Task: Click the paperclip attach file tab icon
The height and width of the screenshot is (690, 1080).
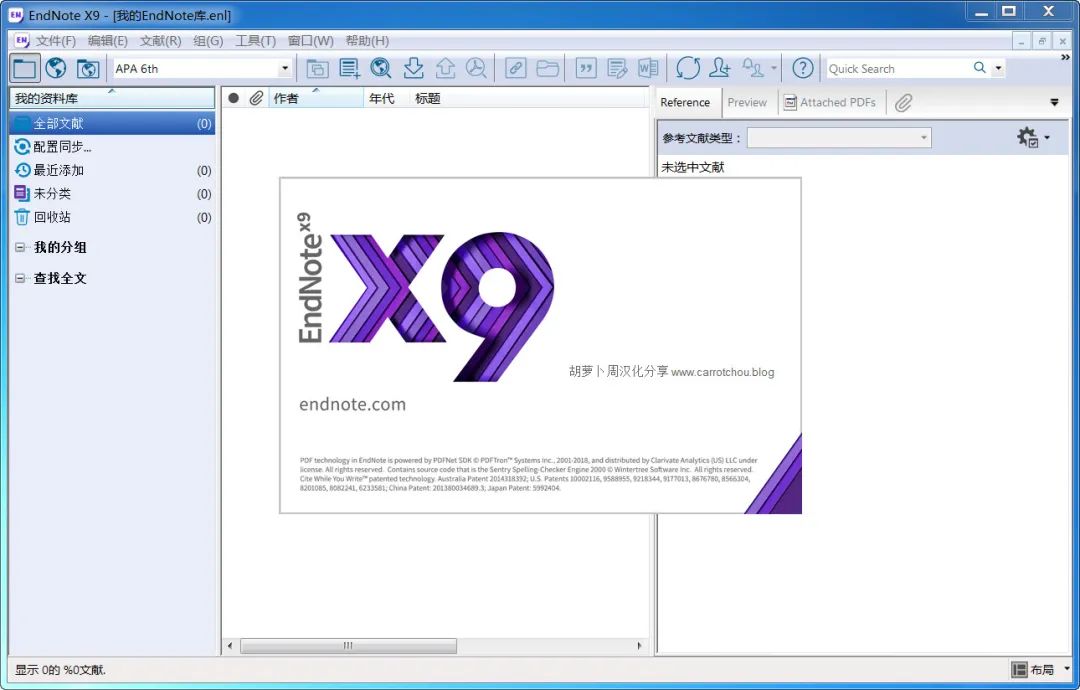Action: 903,103
